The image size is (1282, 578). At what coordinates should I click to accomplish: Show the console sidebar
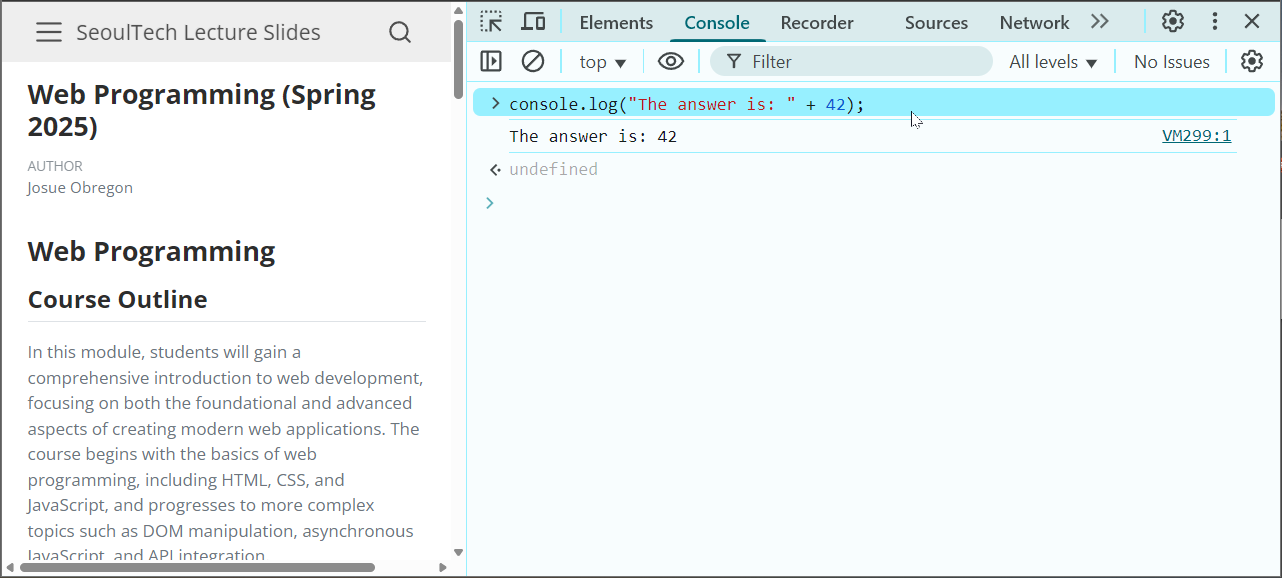coord(491,62)
